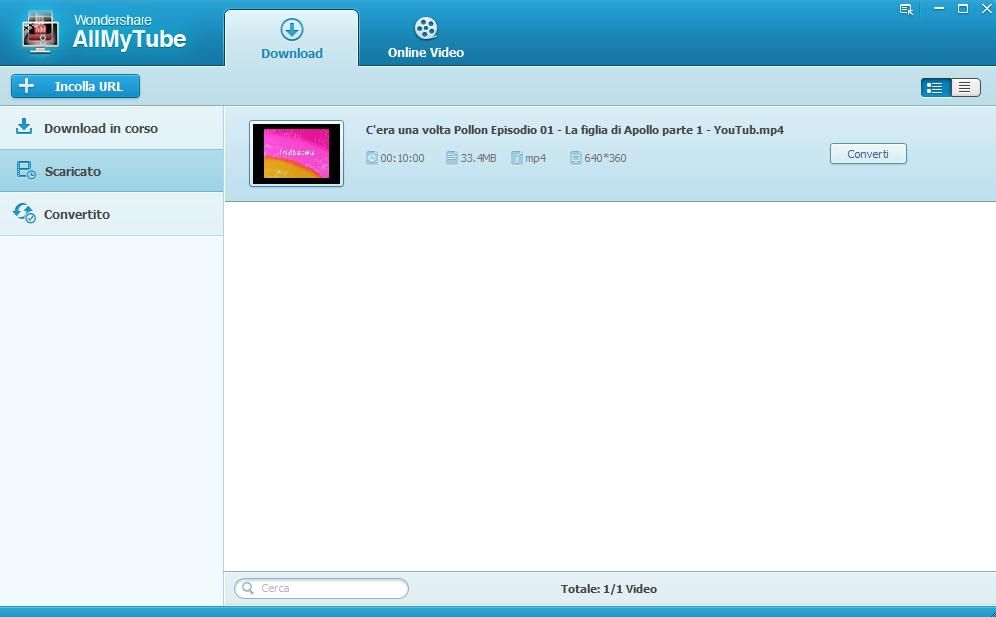
Task: Open the Download tab
Action: 292,38
